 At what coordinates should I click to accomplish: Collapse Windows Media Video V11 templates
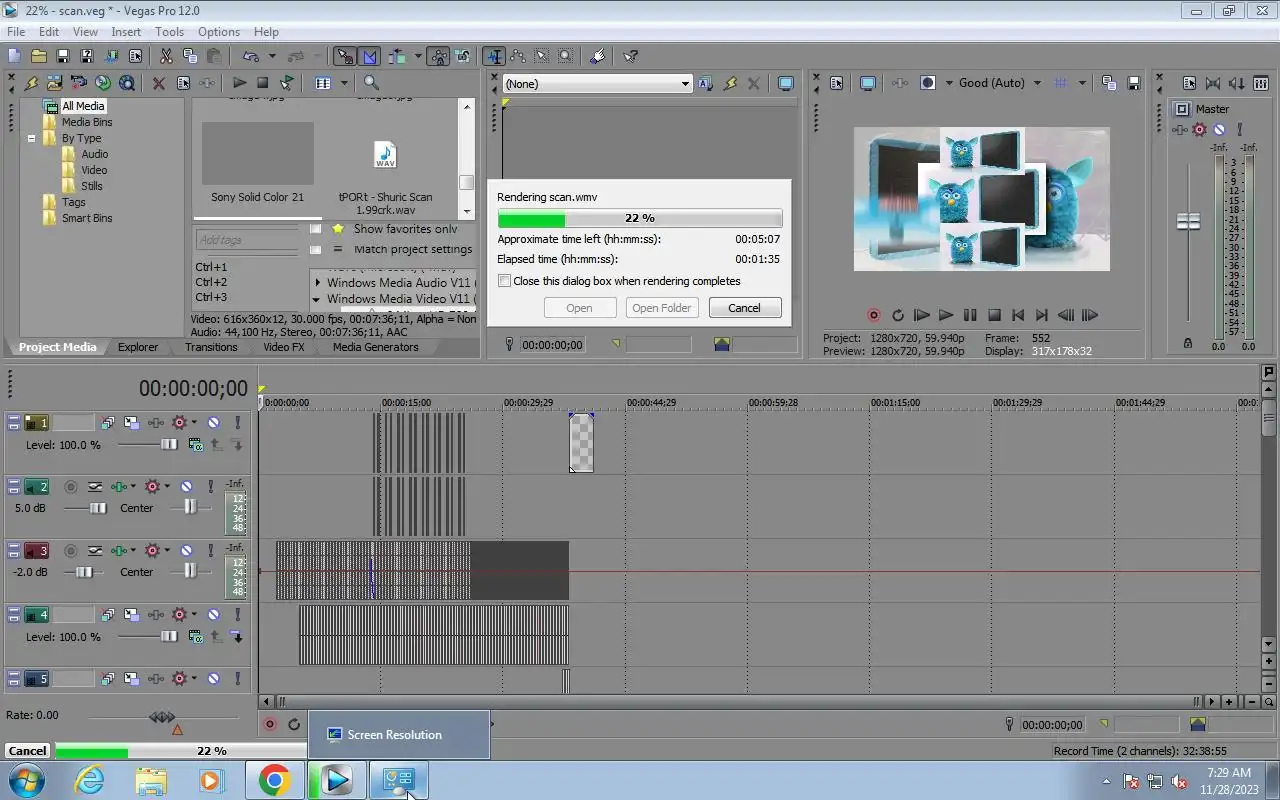click(x=317, y=299)
